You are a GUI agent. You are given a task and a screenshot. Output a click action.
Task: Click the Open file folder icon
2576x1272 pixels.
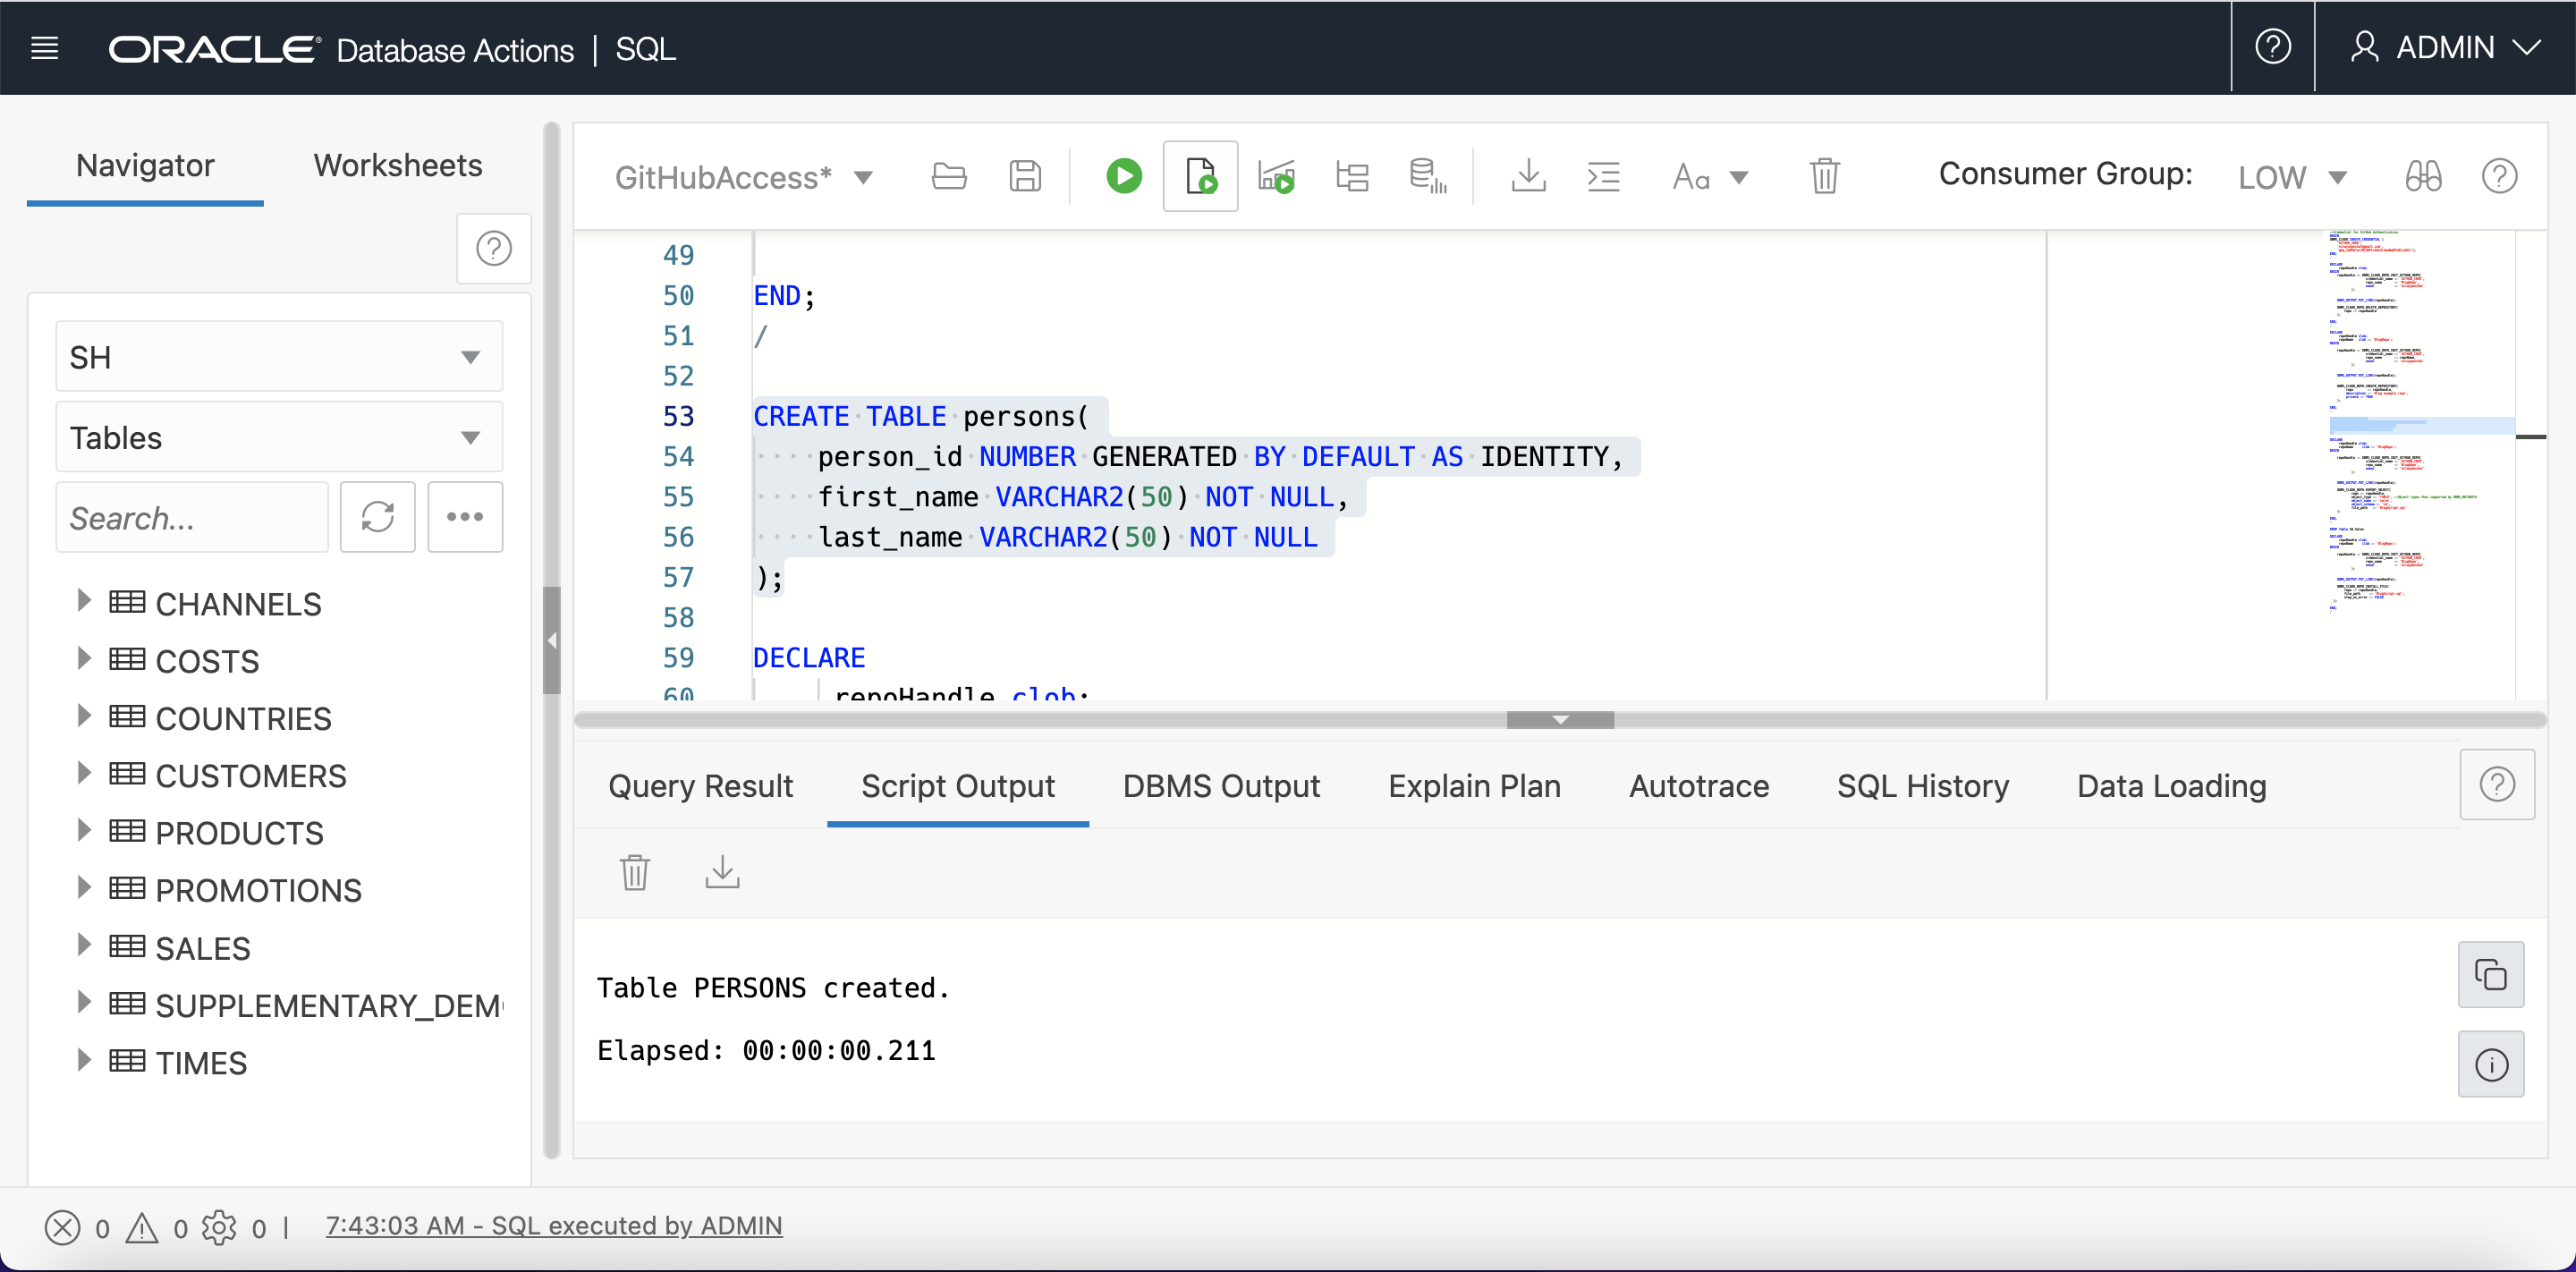click(x=948, y=177)
